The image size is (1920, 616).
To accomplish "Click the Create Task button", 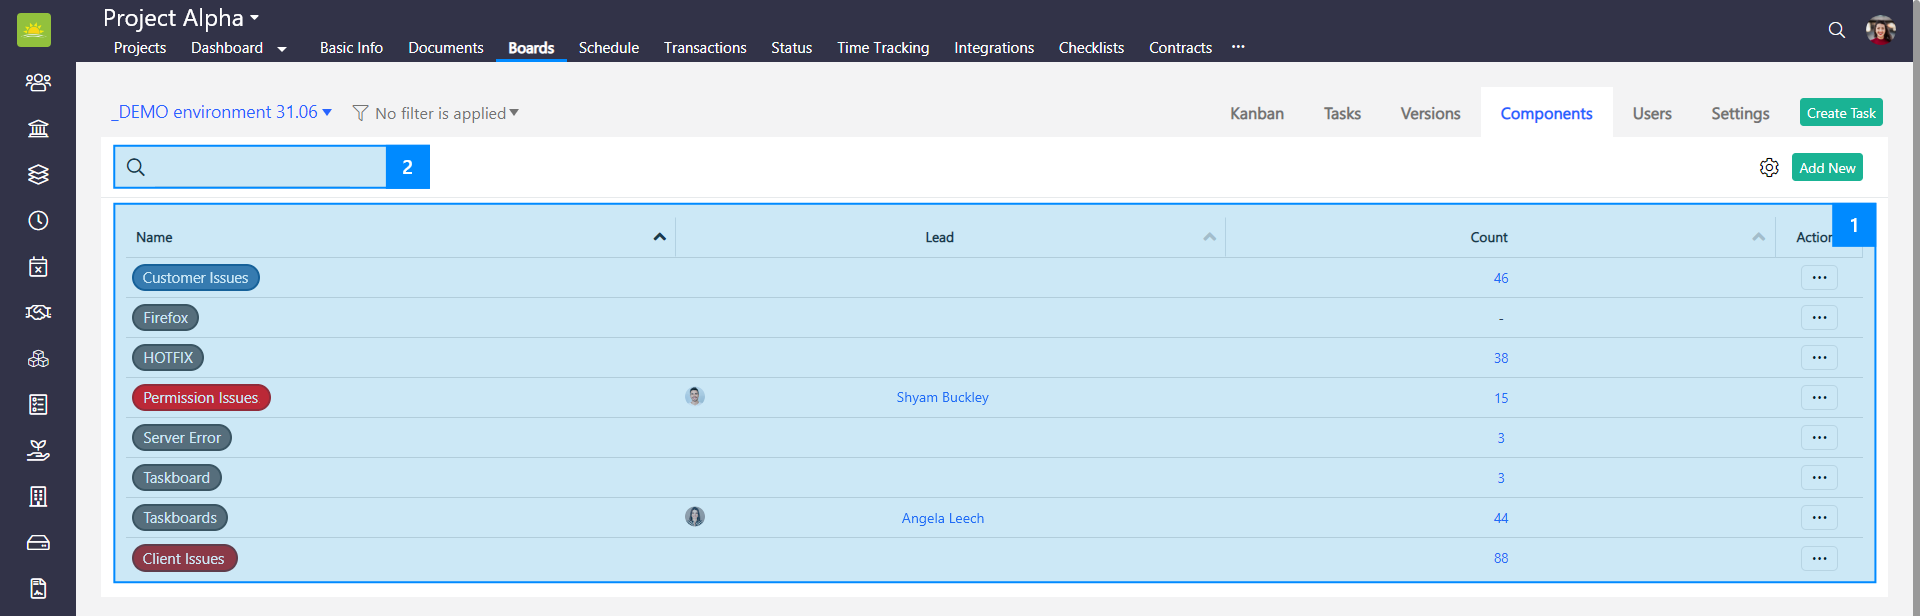I will (1840, 113).
